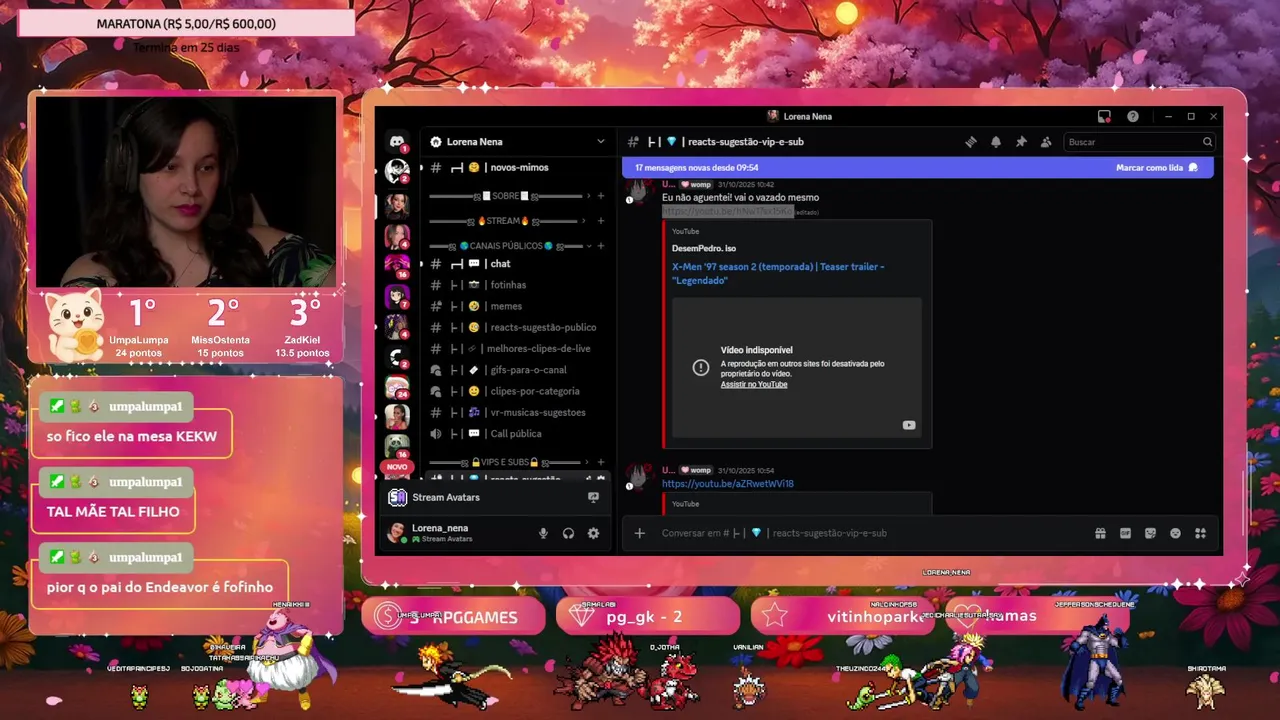The image size is (1280, 720).
Task: Open the youtu.be/aZRwetWVi18 link
Action: [727, 484]
